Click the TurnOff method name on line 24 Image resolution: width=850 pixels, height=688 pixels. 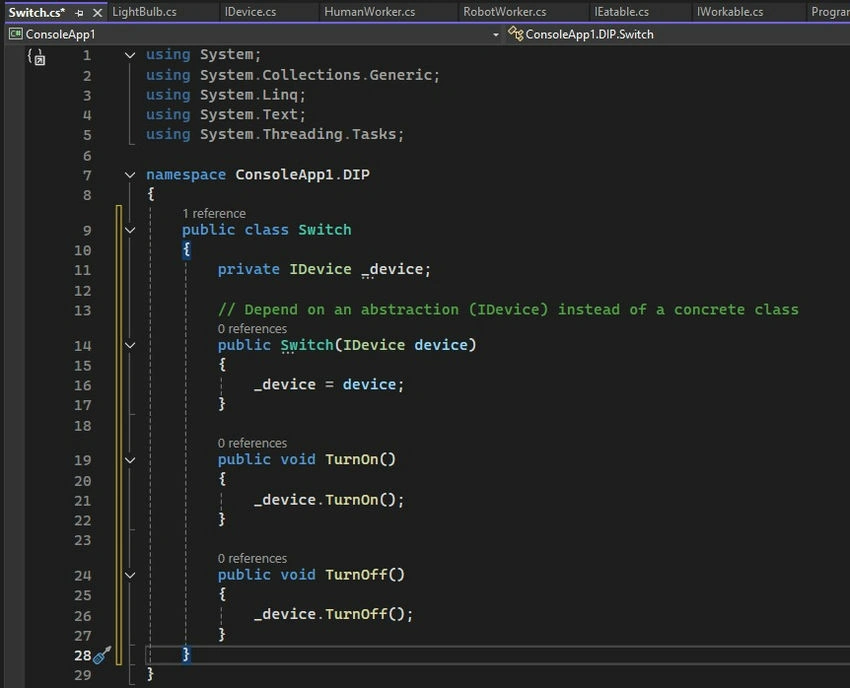coord(356,575)
